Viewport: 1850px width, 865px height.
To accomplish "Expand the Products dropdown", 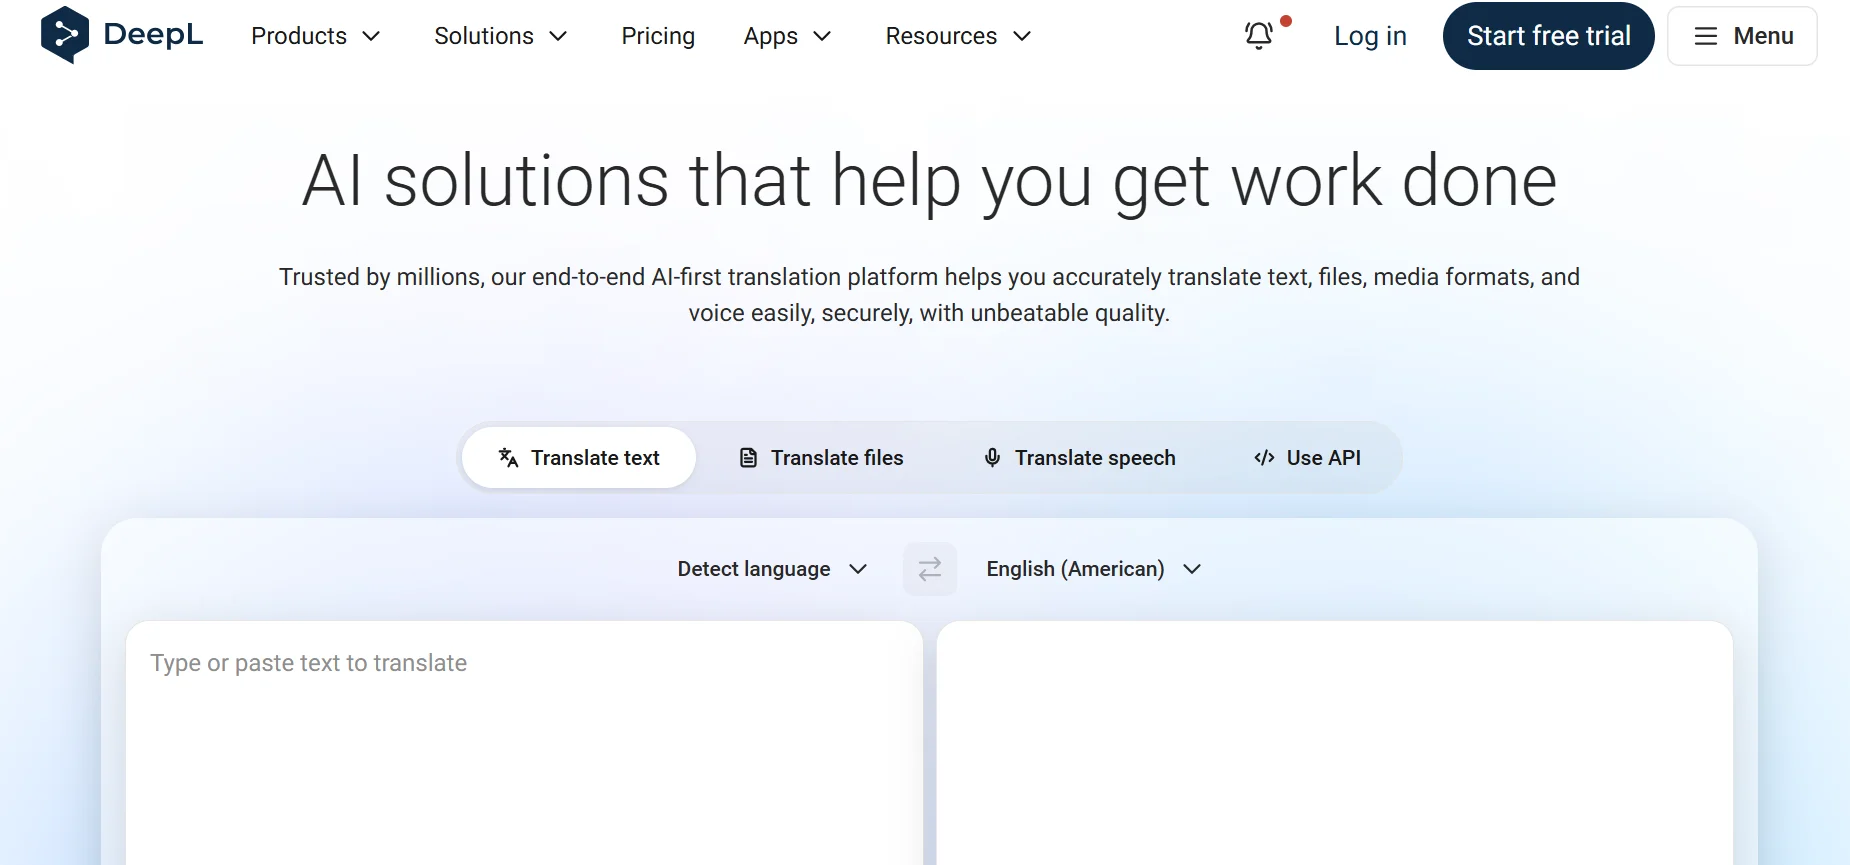I will pyautogui.click(x=316, y=36).
